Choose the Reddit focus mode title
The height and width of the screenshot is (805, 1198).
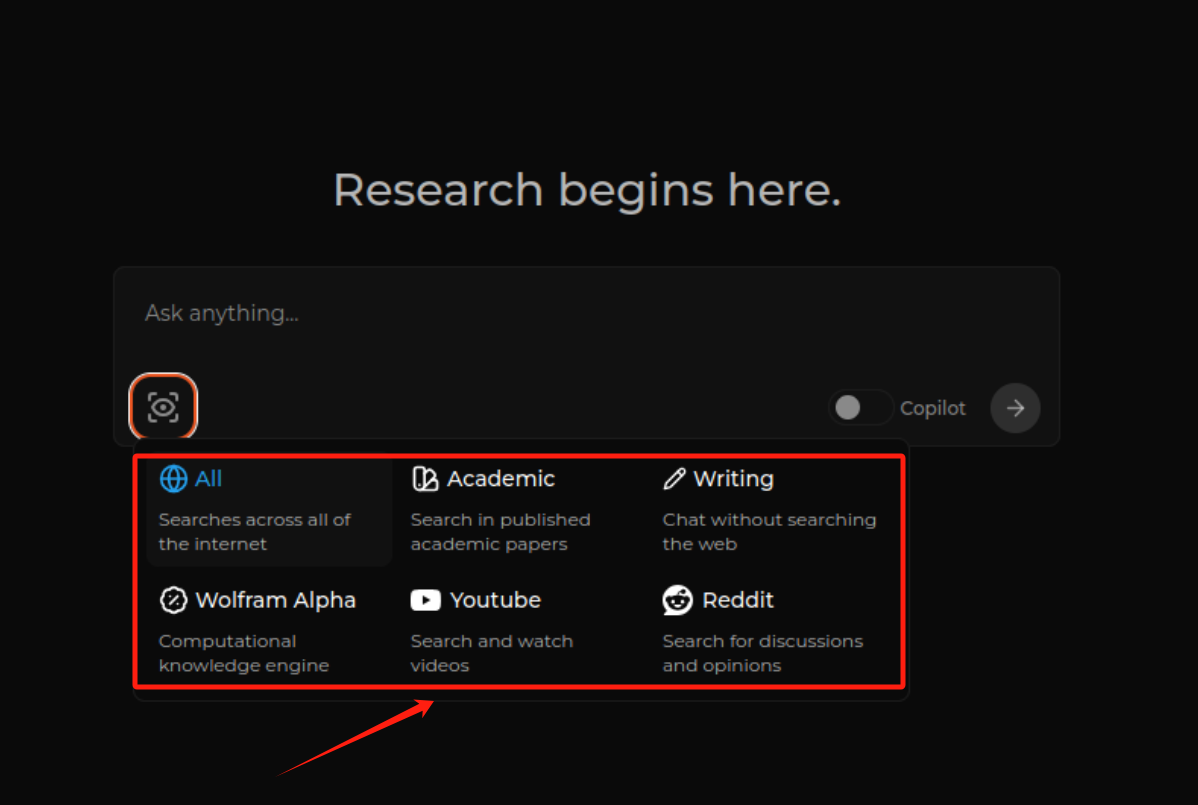click(x=738, y=600)
